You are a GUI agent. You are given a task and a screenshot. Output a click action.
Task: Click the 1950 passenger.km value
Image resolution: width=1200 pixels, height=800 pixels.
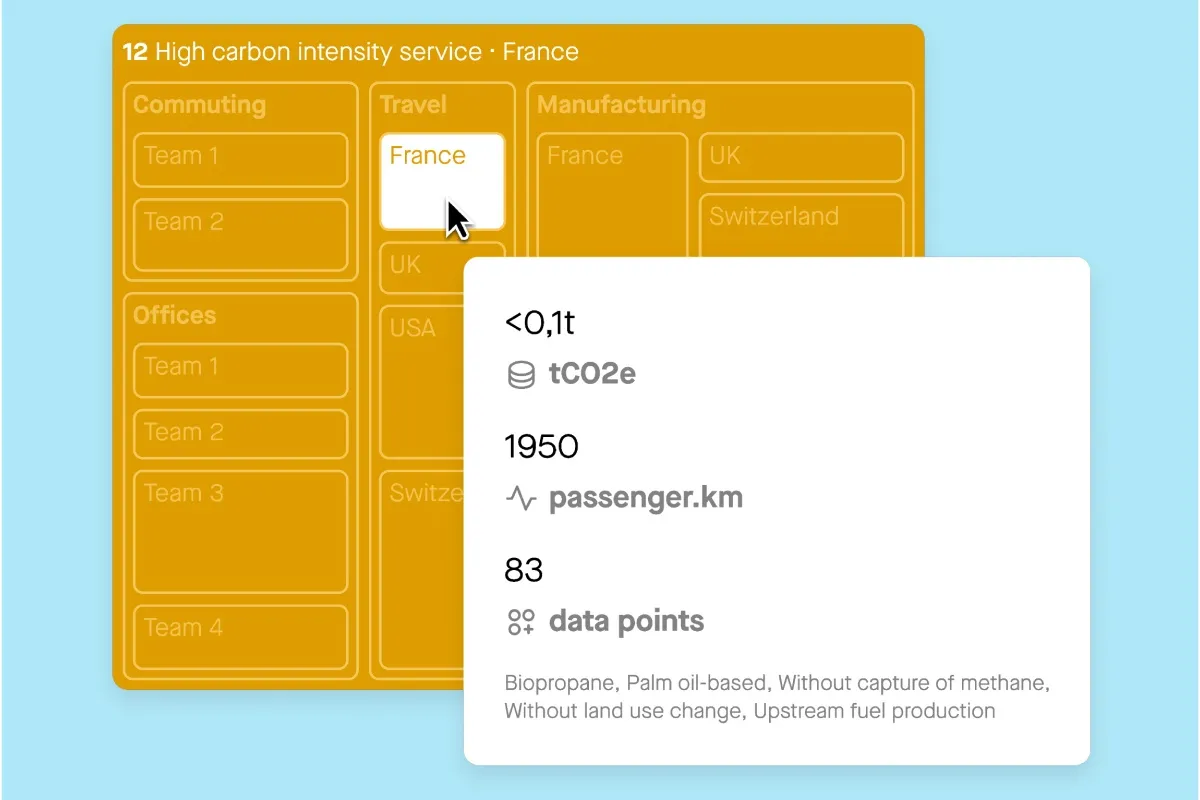(x=541, y=447)
